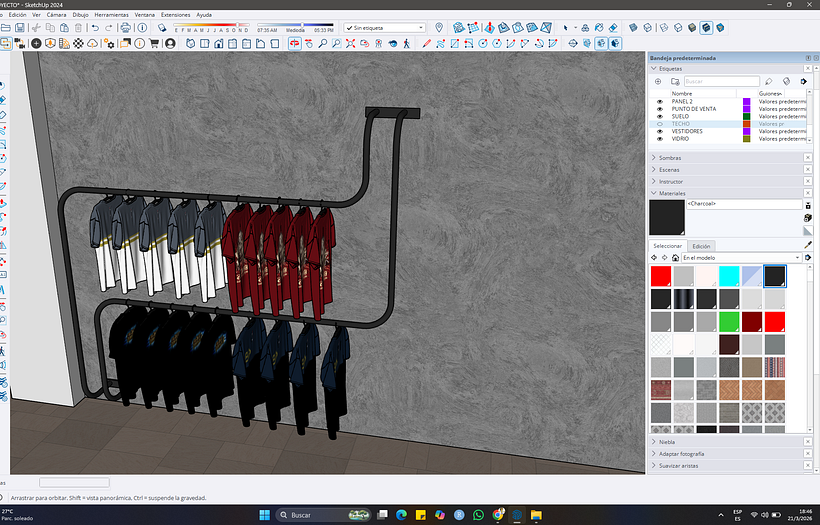Hide the PANEL 2 tag
This screenshot has height=525, width=820.
click(x=659, y=102)
